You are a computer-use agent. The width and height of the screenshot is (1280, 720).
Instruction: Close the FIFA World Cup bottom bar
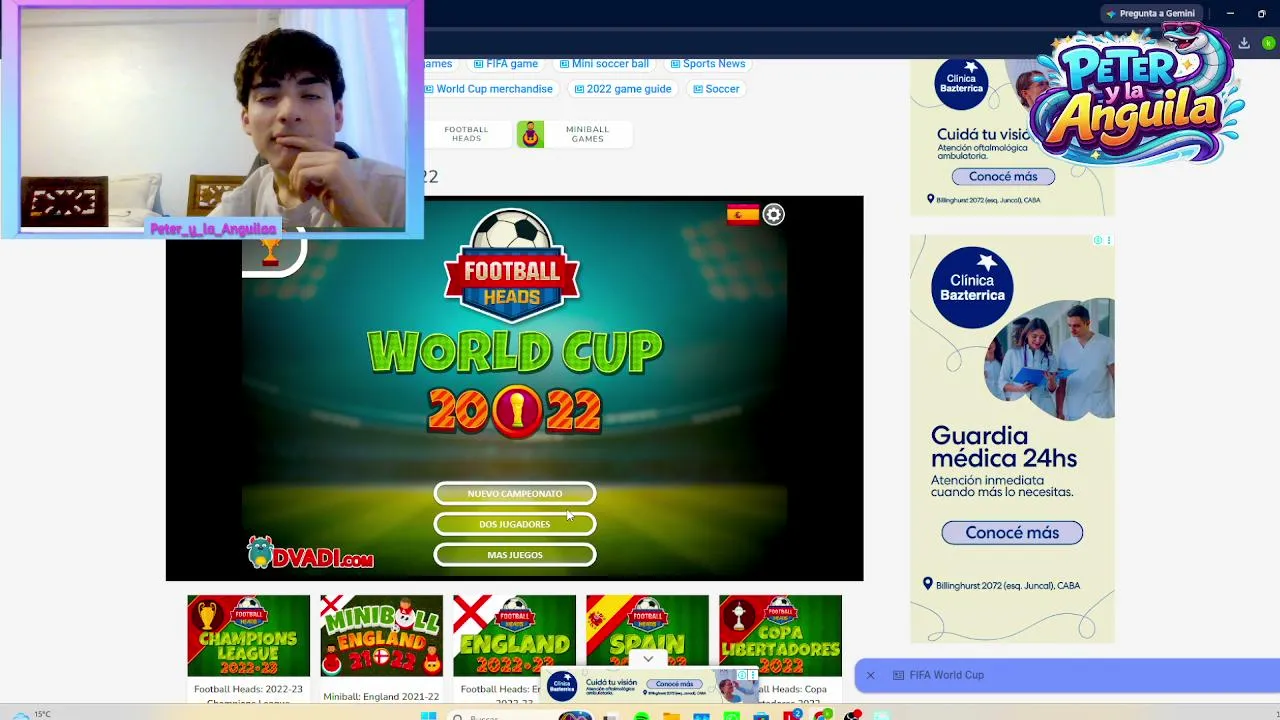click(870, 675)
